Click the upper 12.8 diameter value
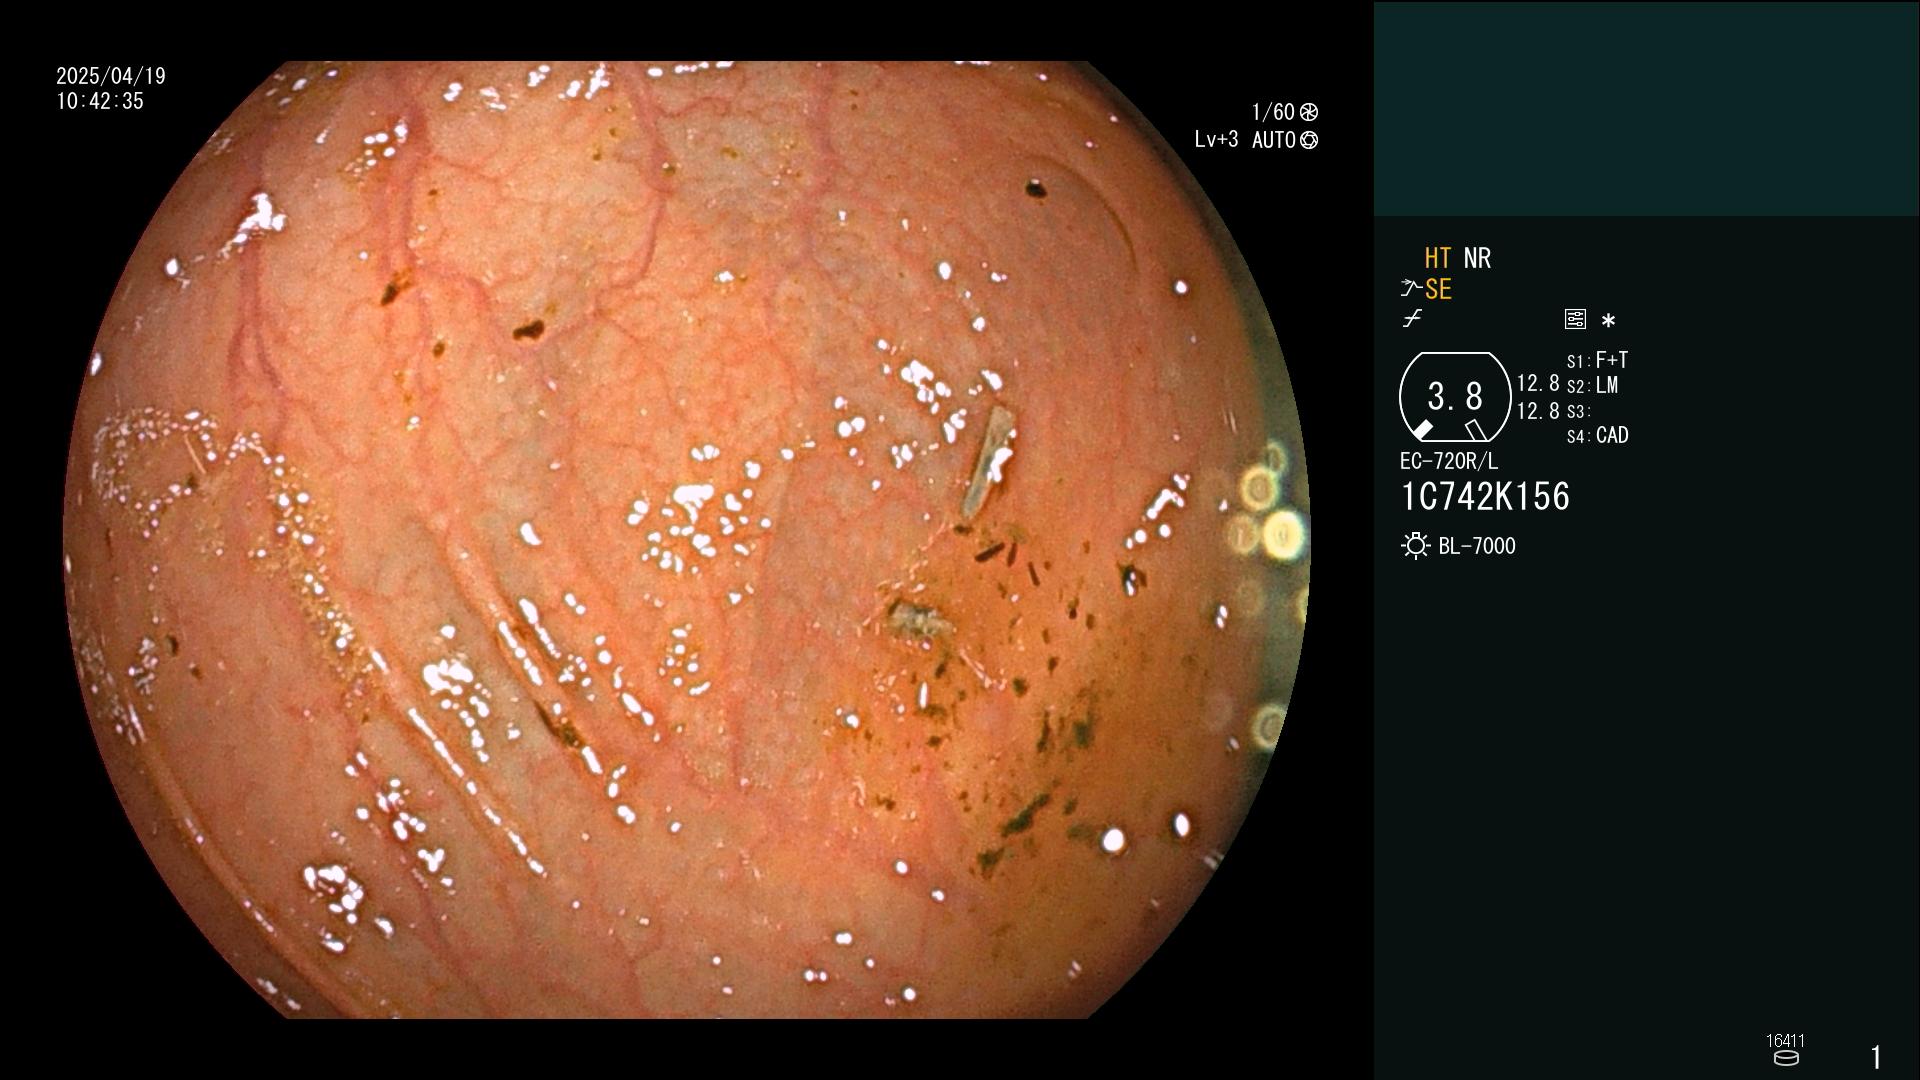This screenshot has width=1920, height=1080. point(1538,384)
